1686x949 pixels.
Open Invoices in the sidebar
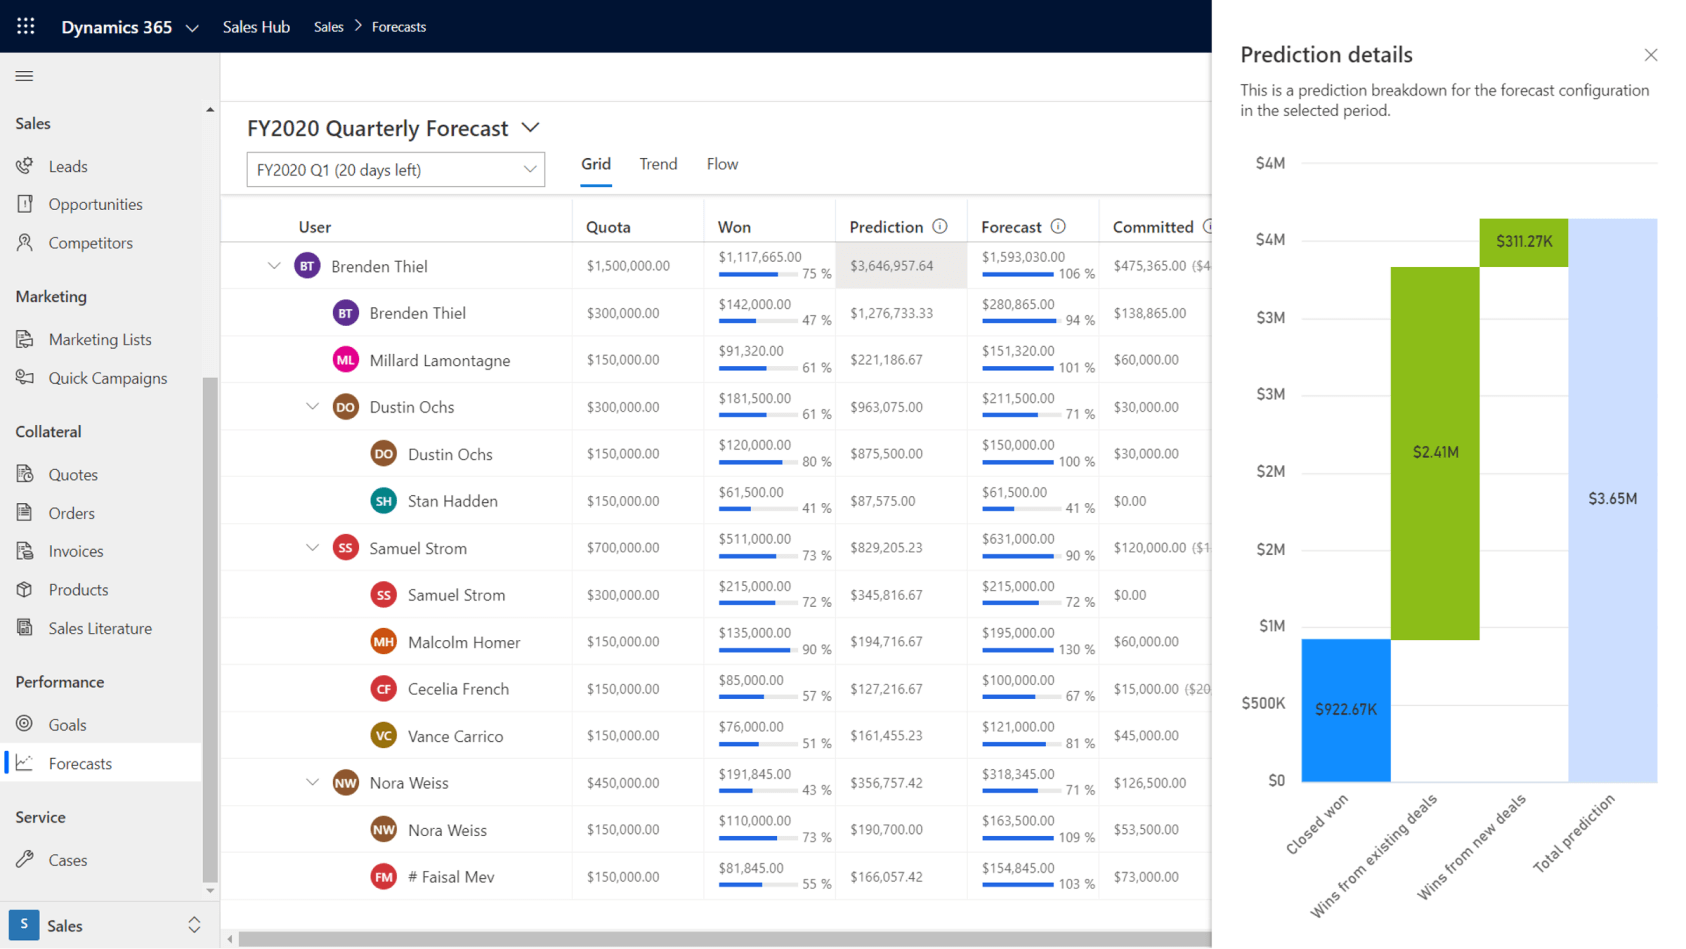(76, 551)
